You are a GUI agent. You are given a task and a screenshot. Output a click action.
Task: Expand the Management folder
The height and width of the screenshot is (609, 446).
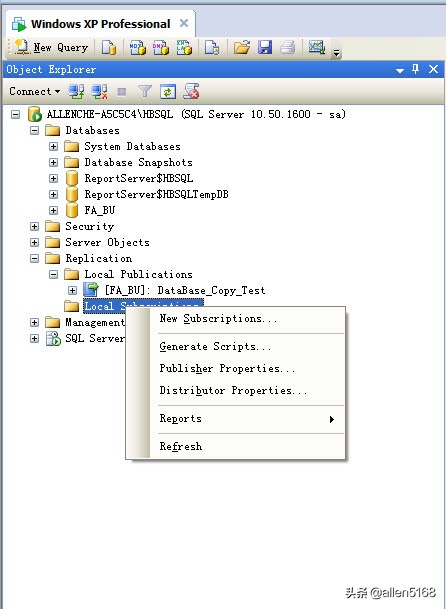point(35,322)
